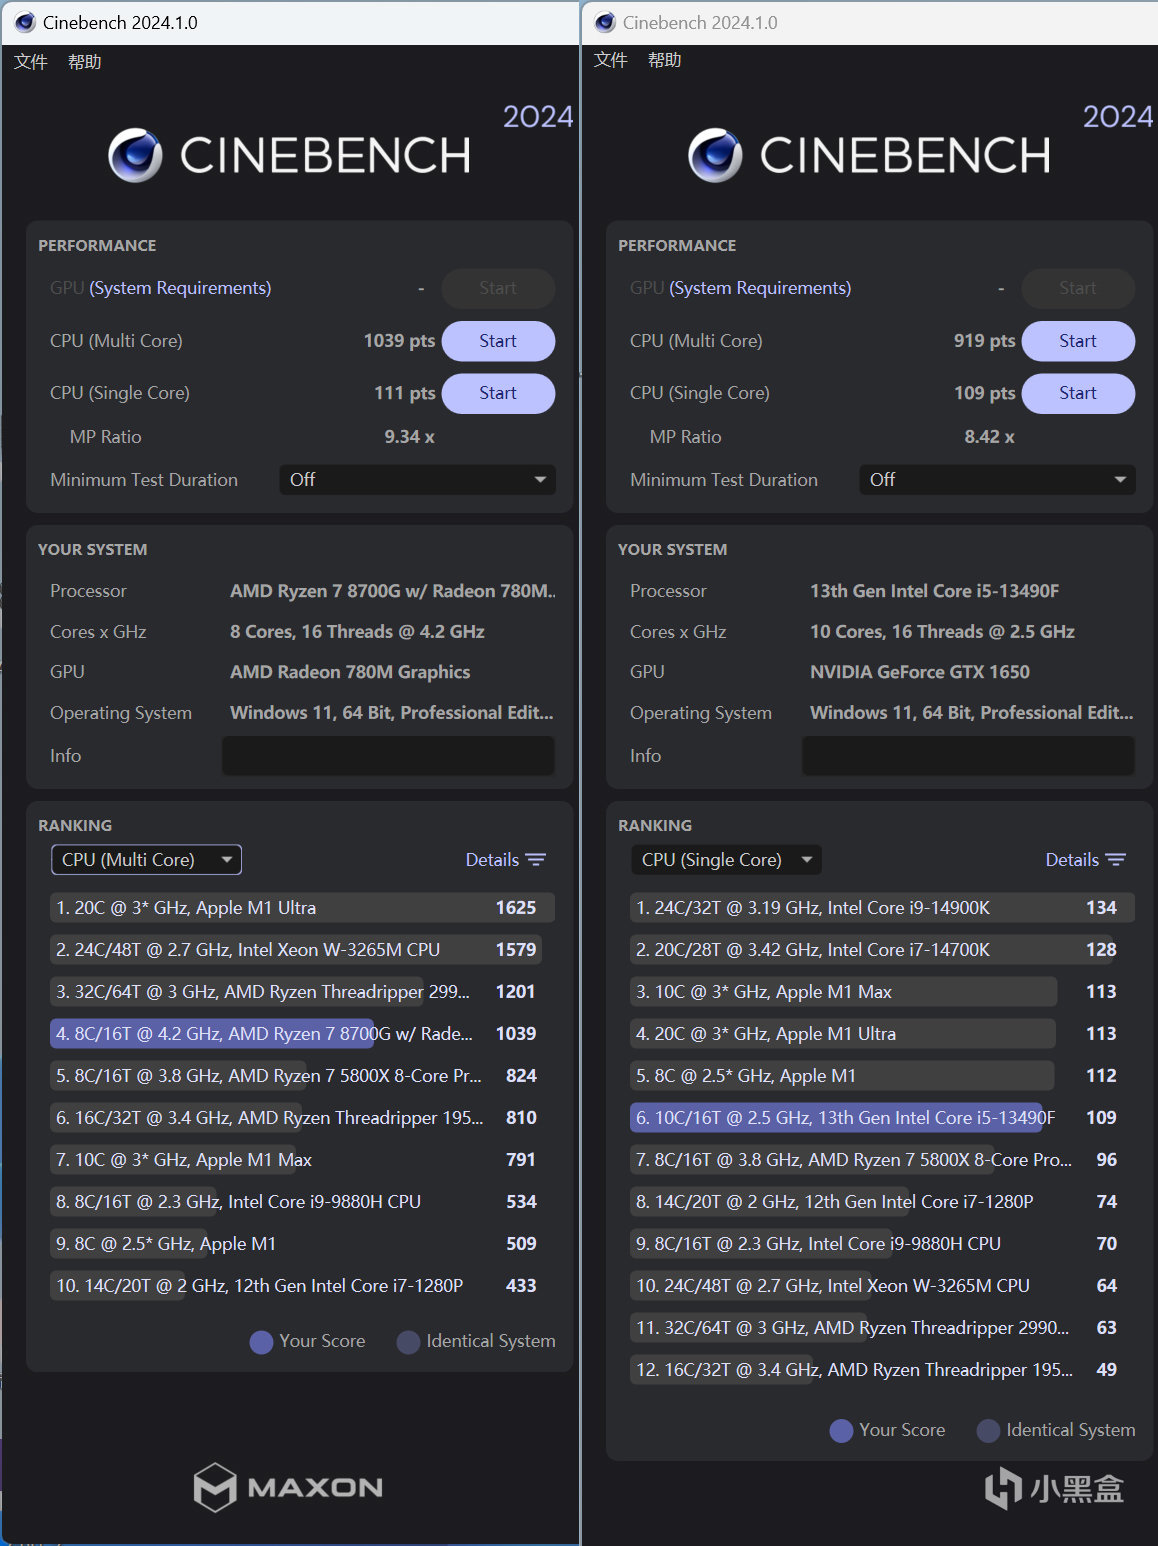Click MP Ratio value 9.34 x

point(409,437)
